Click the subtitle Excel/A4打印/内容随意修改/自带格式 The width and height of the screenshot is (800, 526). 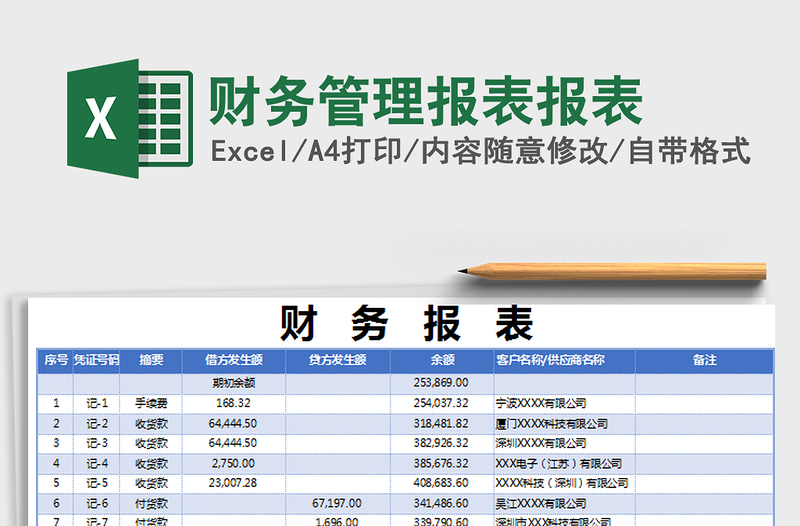coord(480,152)
